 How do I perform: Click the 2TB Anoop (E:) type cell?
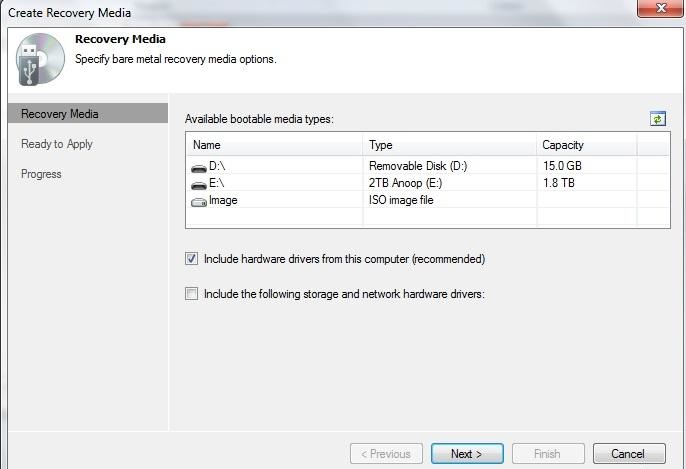pyautogui.click(x=406, y=183)
